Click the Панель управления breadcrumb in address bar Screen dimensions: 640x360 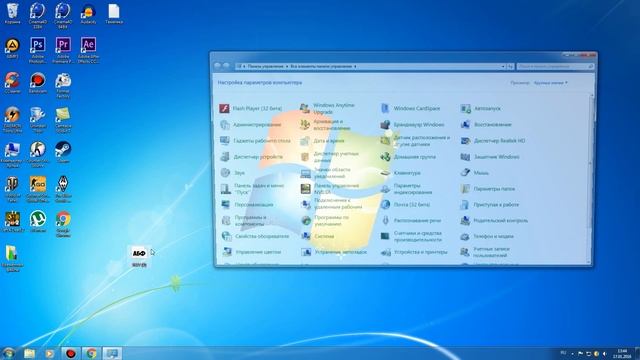[266, 66]
